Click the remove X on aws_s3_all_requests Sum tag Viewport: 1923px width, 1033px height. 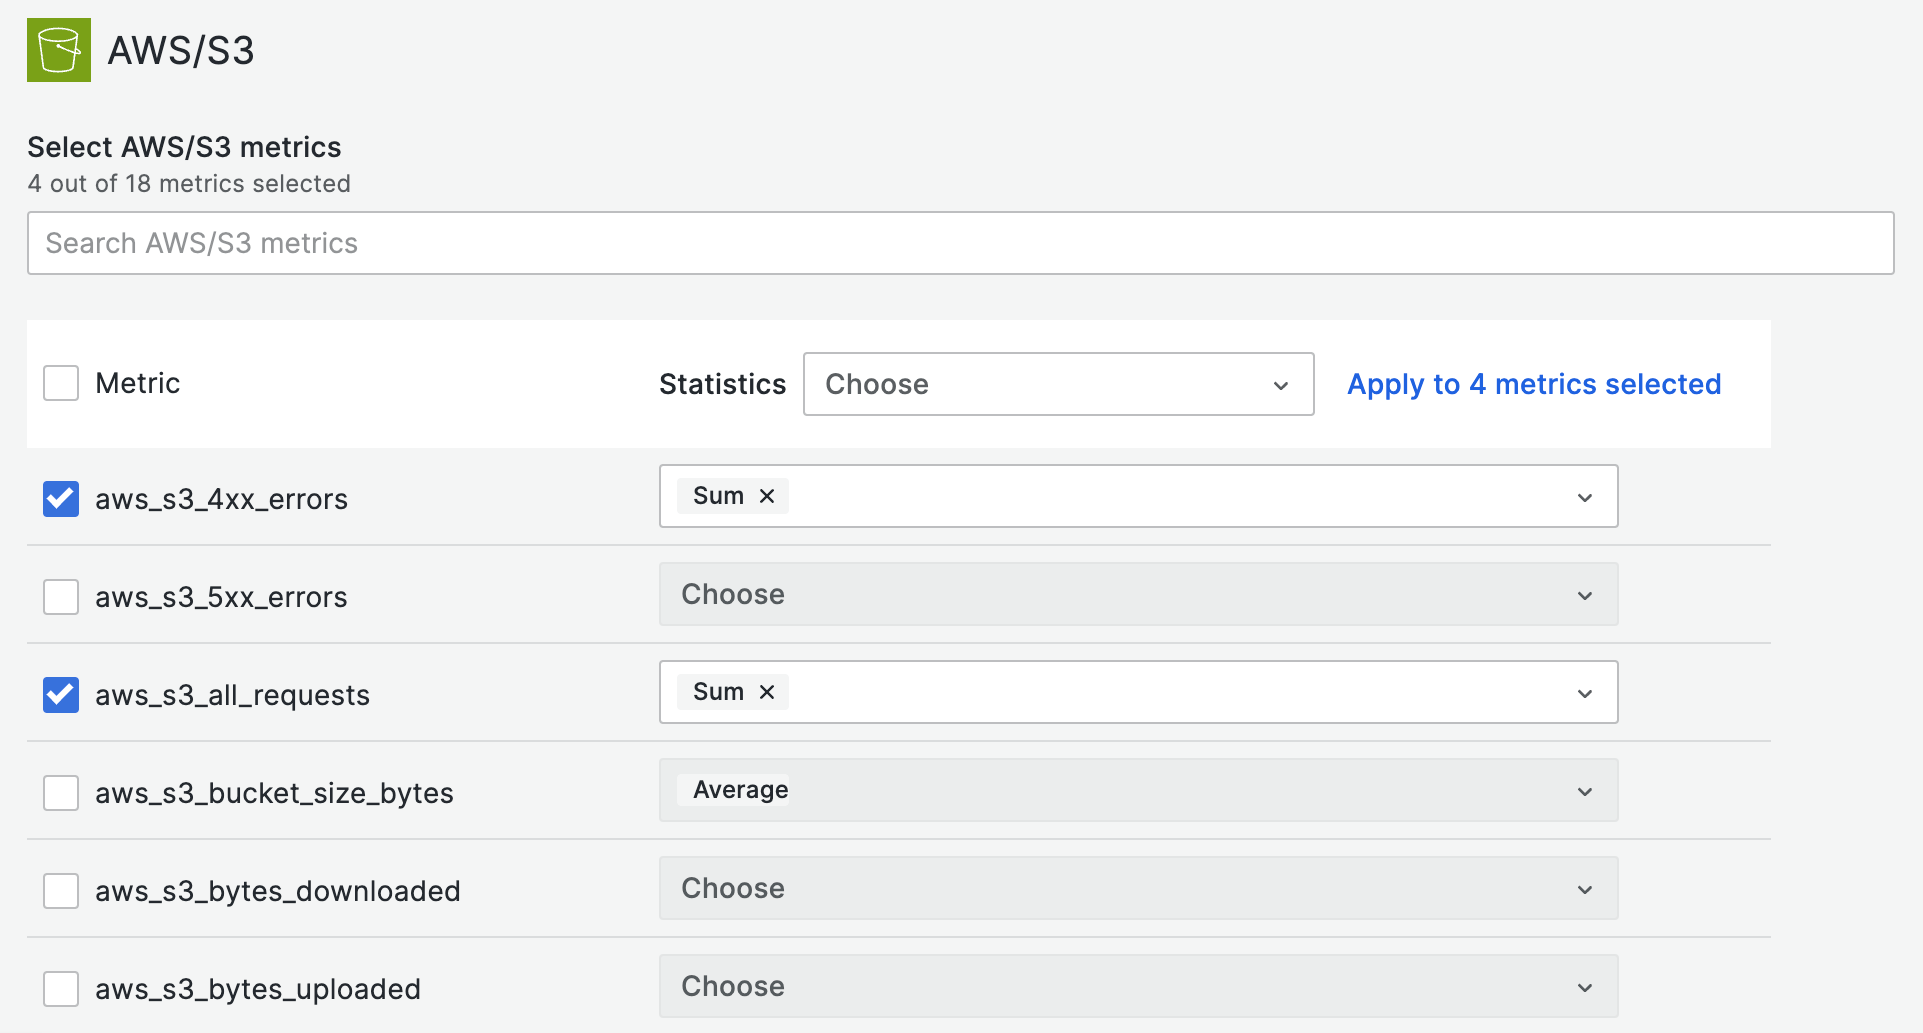tap(766, 692)
